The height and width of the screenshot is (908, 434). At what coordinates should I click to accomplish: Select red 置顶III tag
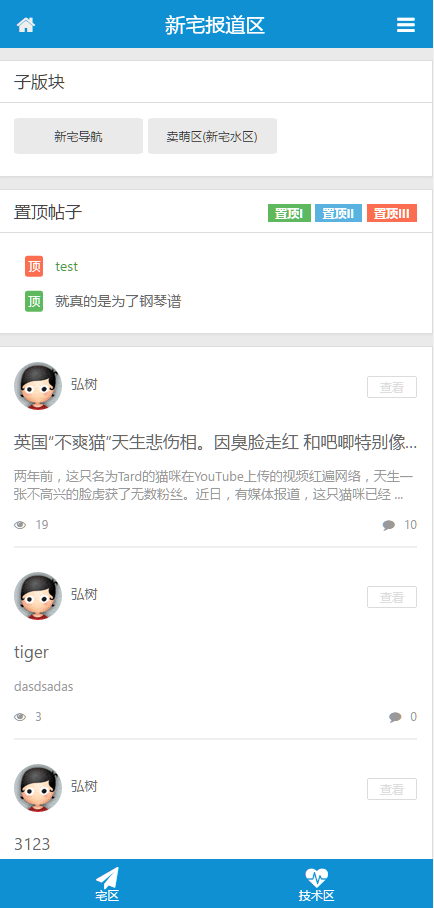tap(392, 213)
